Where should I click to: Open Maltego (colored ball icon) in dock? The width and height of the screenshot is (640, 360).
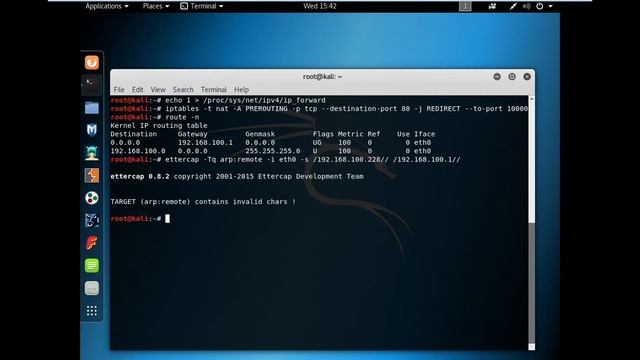tap(92, 198)
